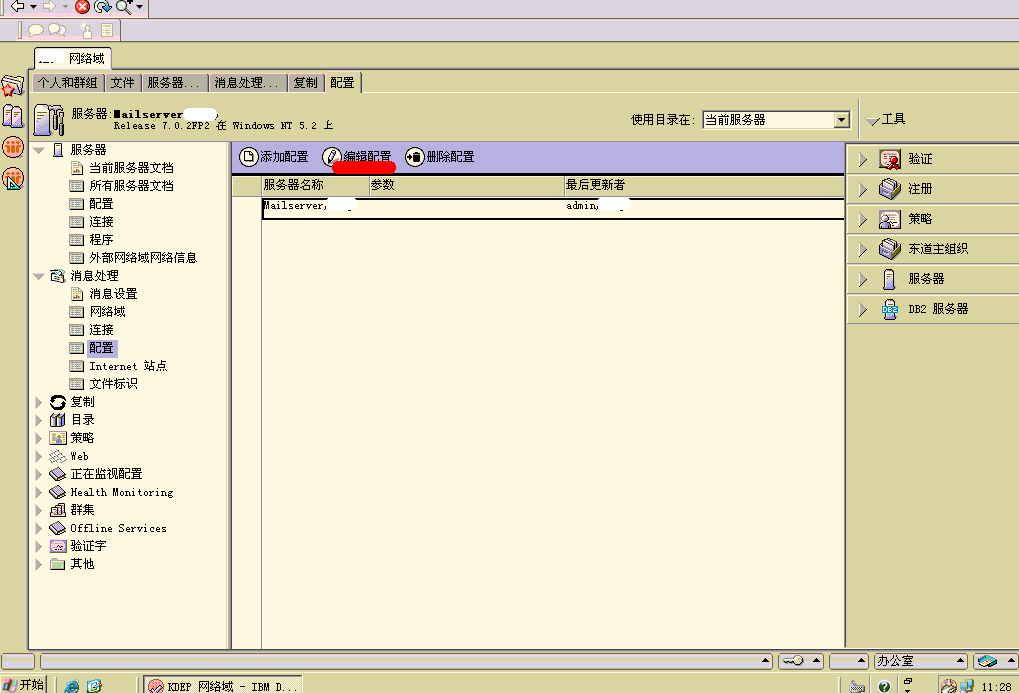
Task: Switch to the 个人和群组 tab
Action: 68,83
